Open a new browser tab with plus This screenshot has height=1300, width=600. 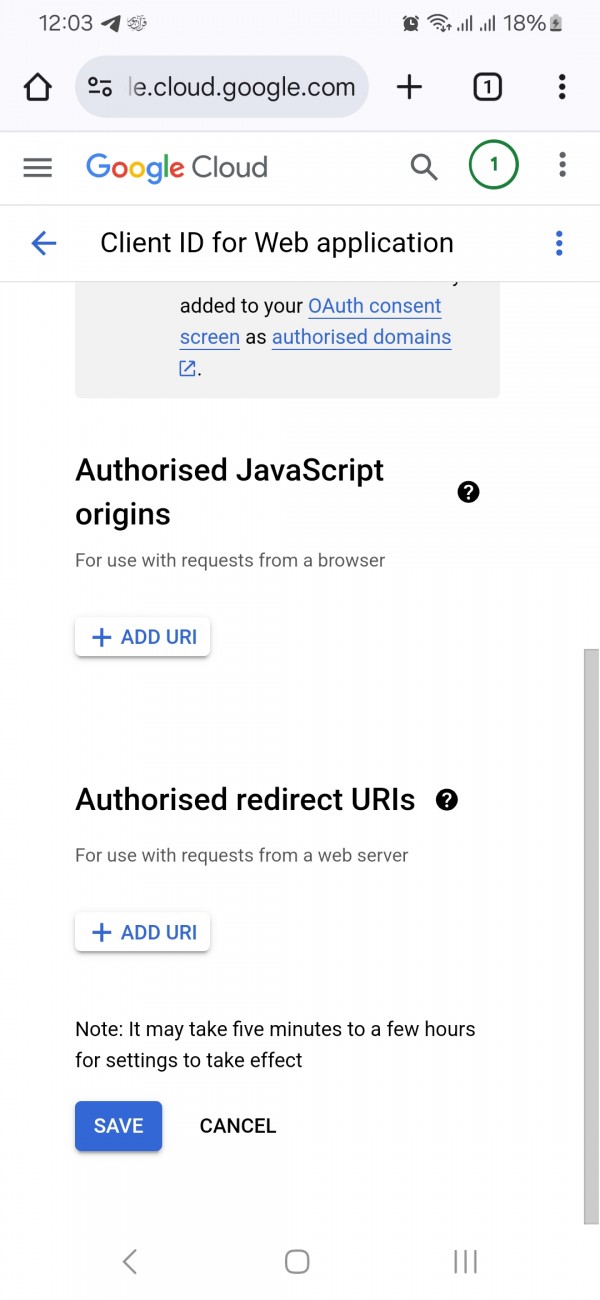(409, 87)
